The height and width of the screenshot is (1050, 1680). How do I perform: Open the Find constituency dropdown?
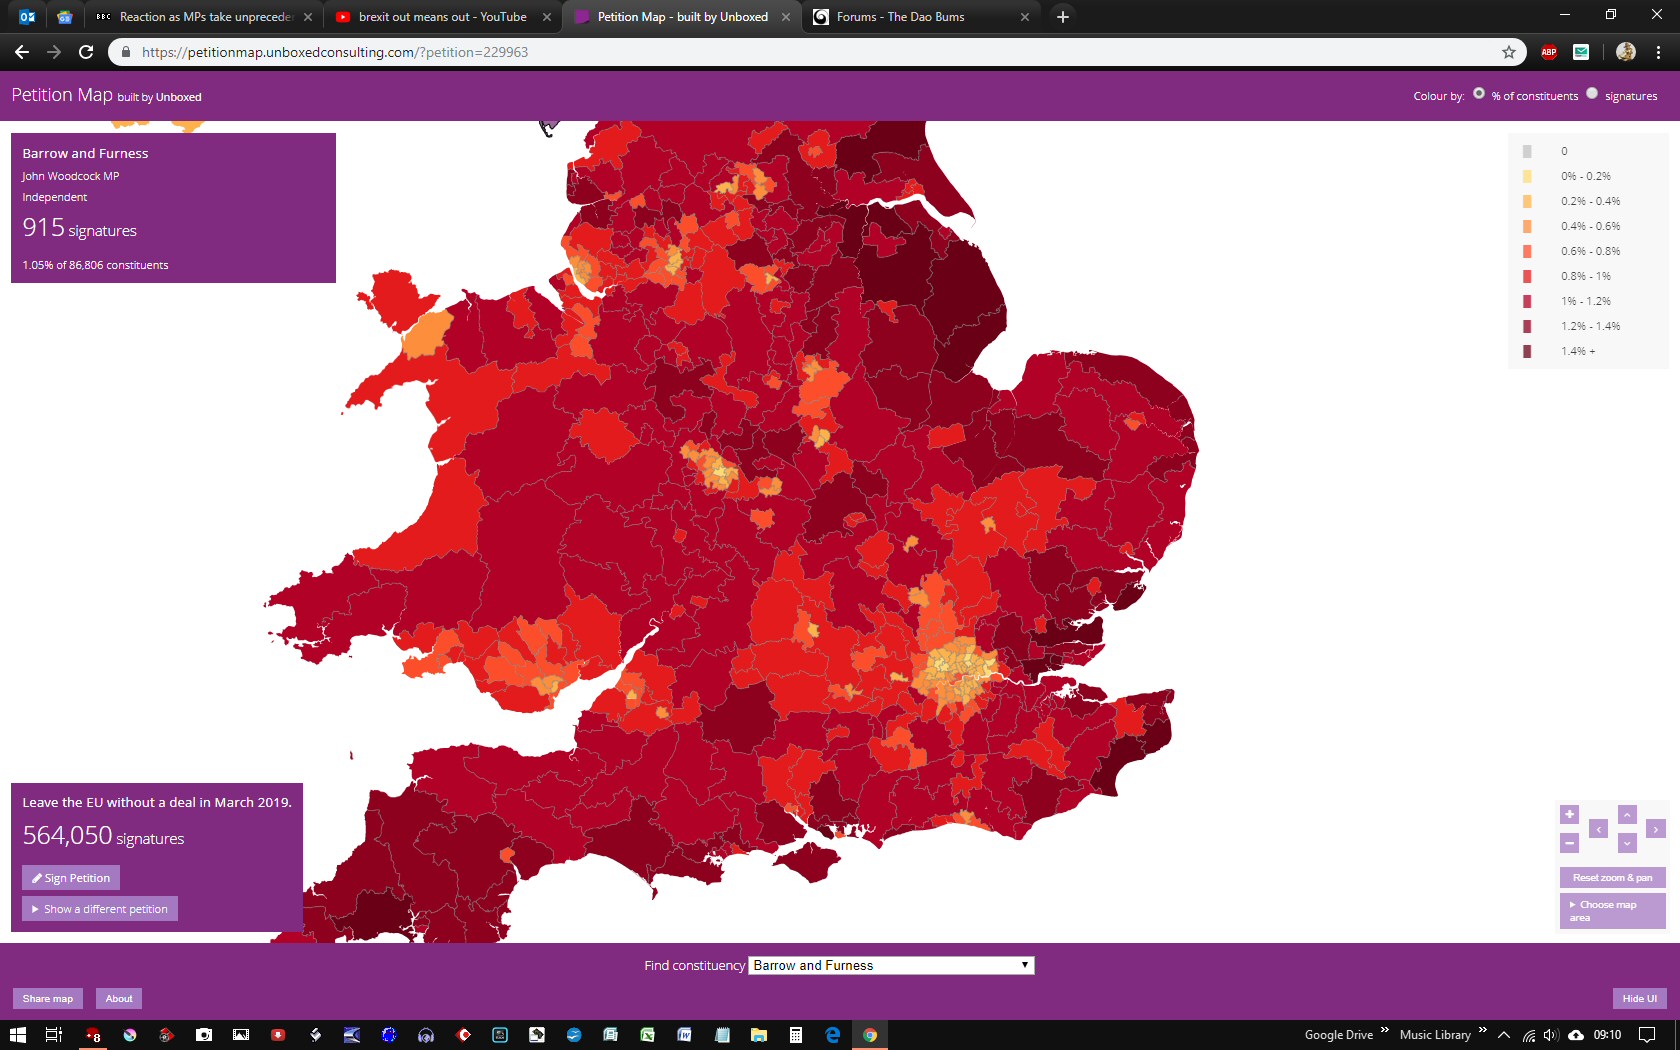point(891,965)
